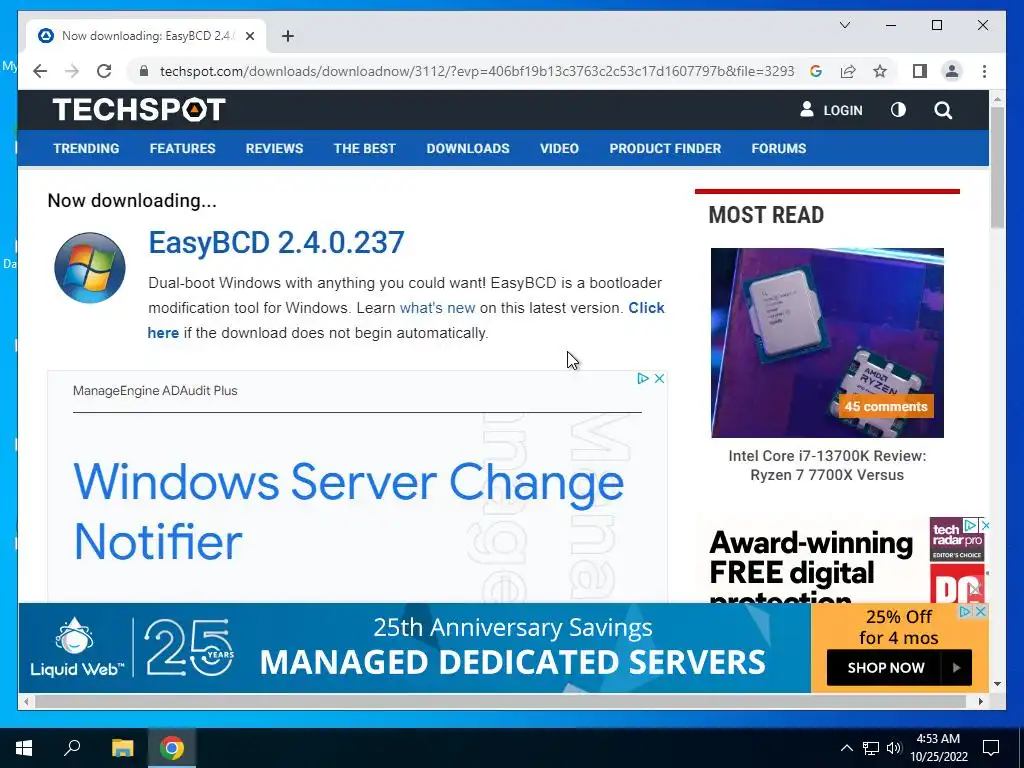Open the network tray icon
The width and height of the screenshot is (1024, 768).
(x=871, y=748)
